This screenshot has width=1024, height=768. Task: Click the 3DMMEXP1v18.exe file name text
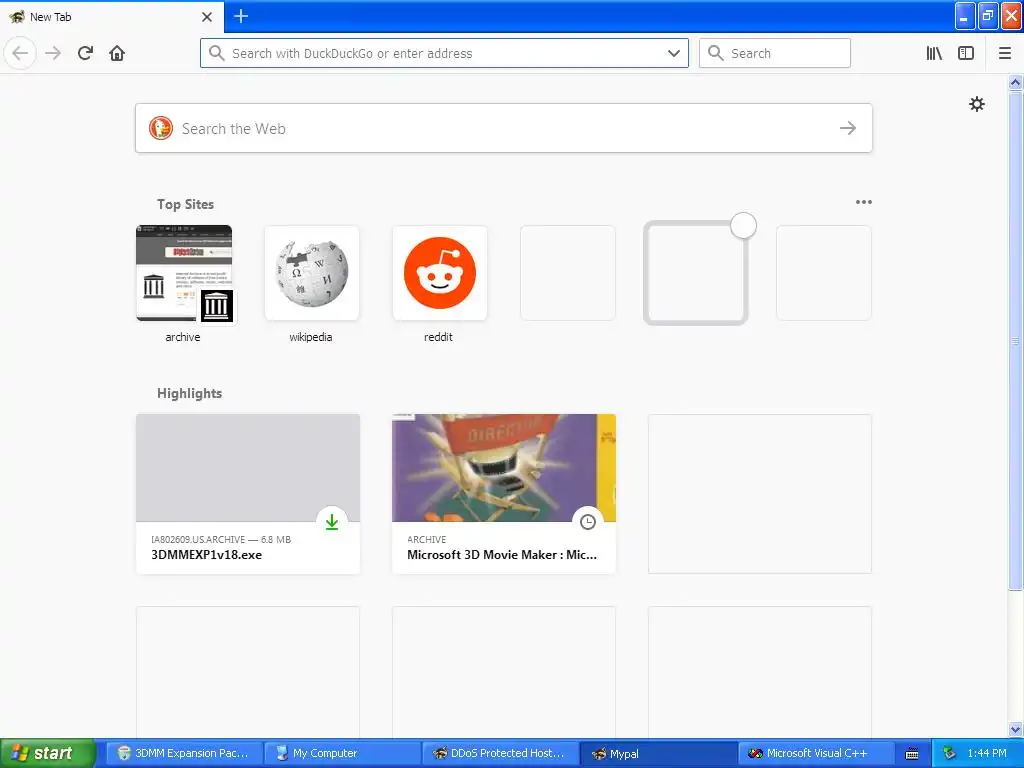tap(206, 554)
